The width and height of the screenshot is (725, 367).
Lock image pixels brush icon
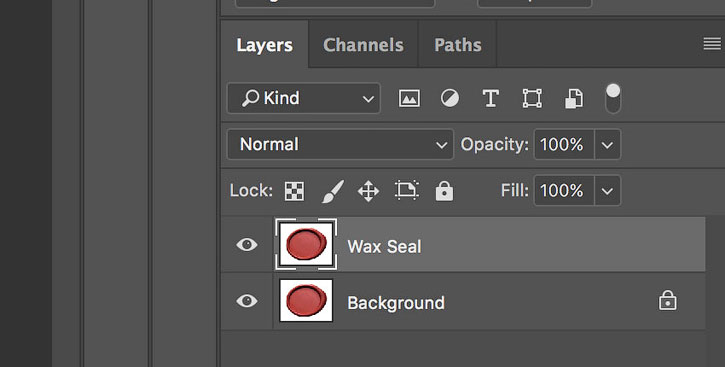point(333,191)
